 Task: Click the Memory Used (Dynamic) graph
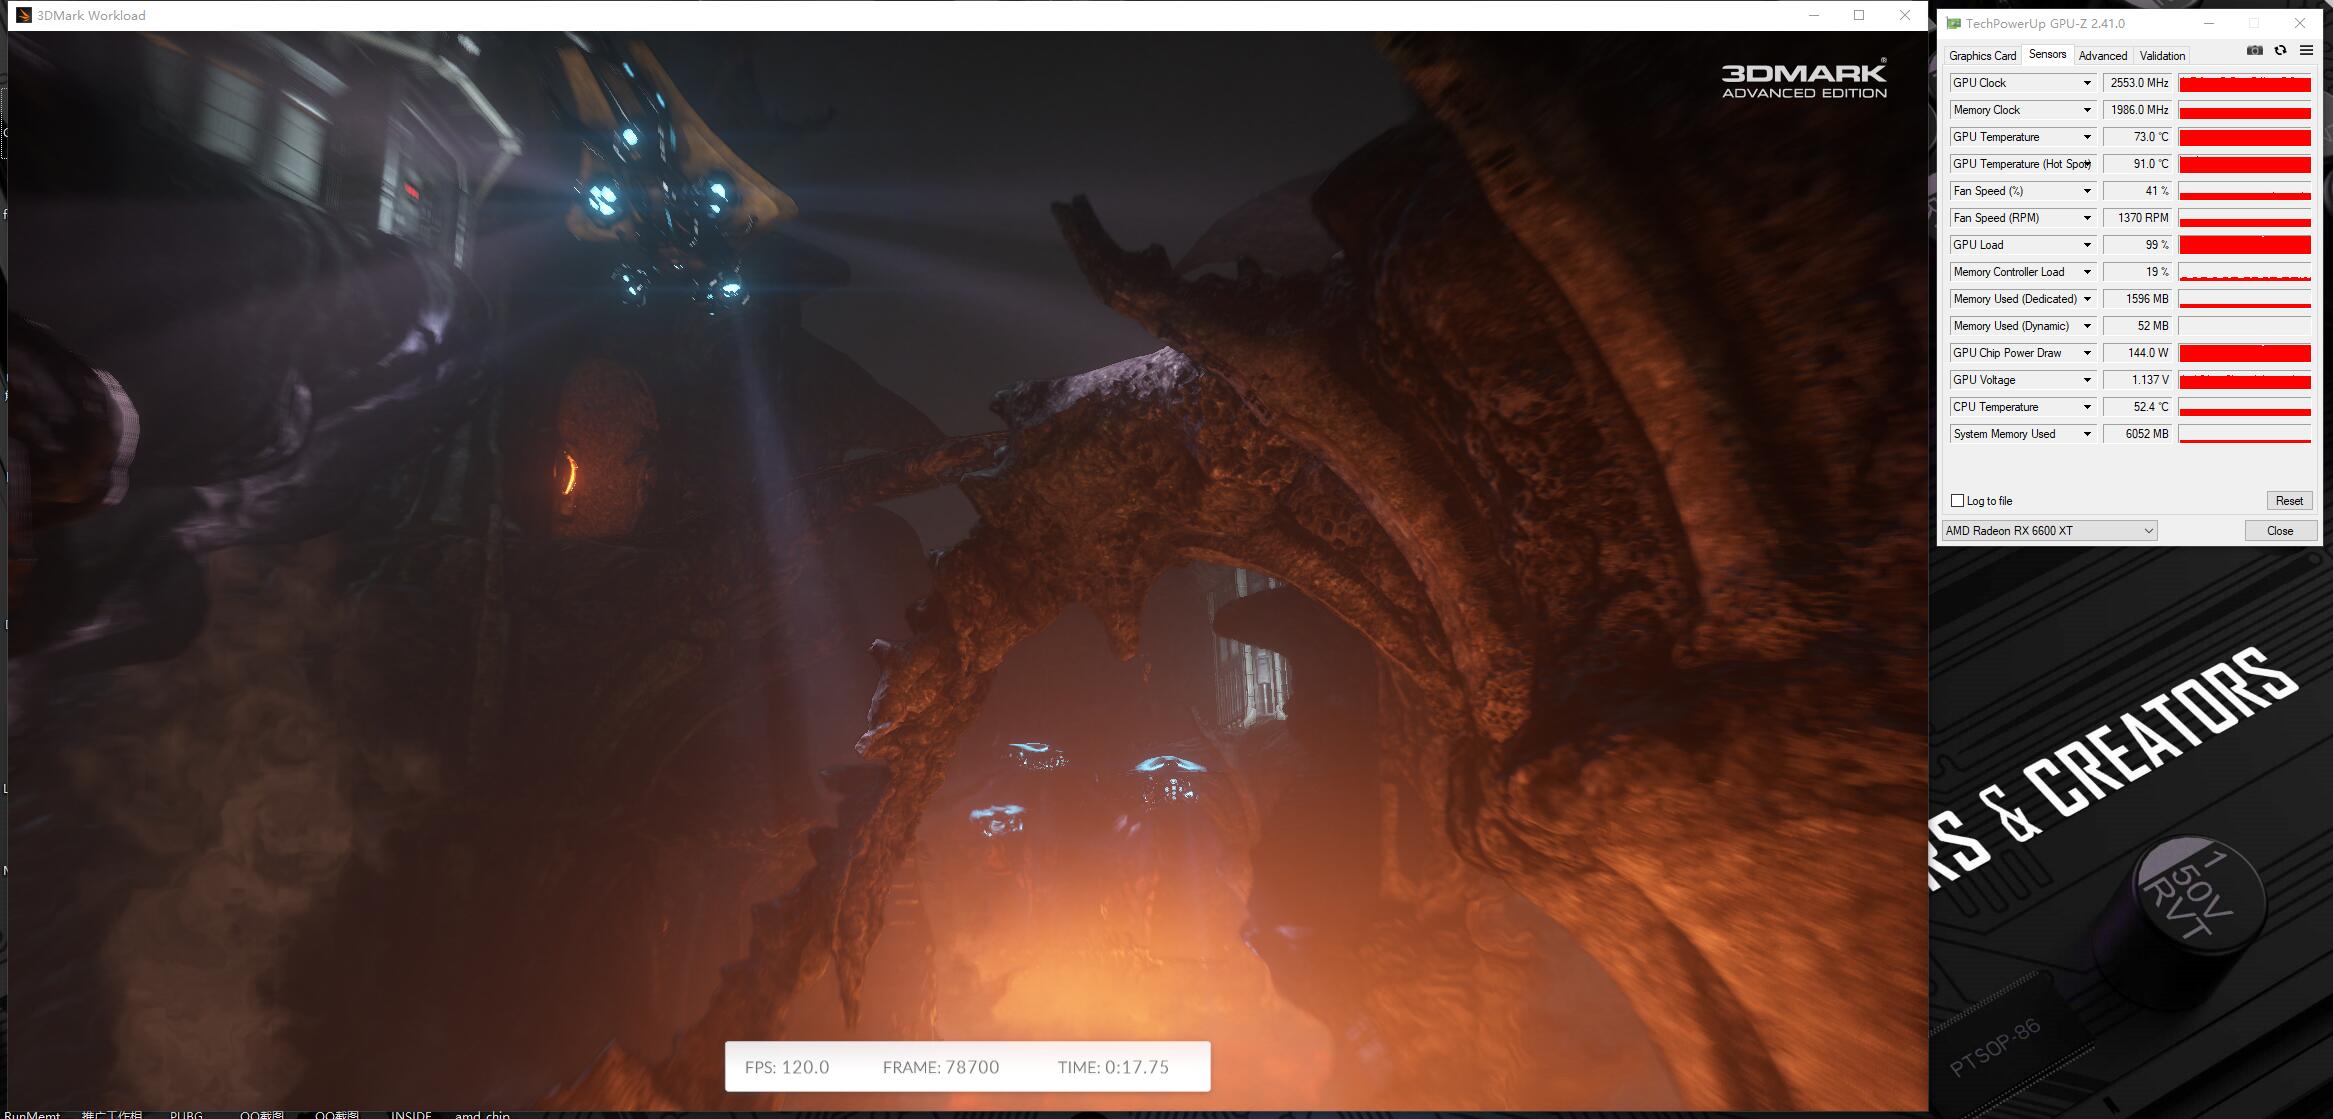click(2245, 326)
